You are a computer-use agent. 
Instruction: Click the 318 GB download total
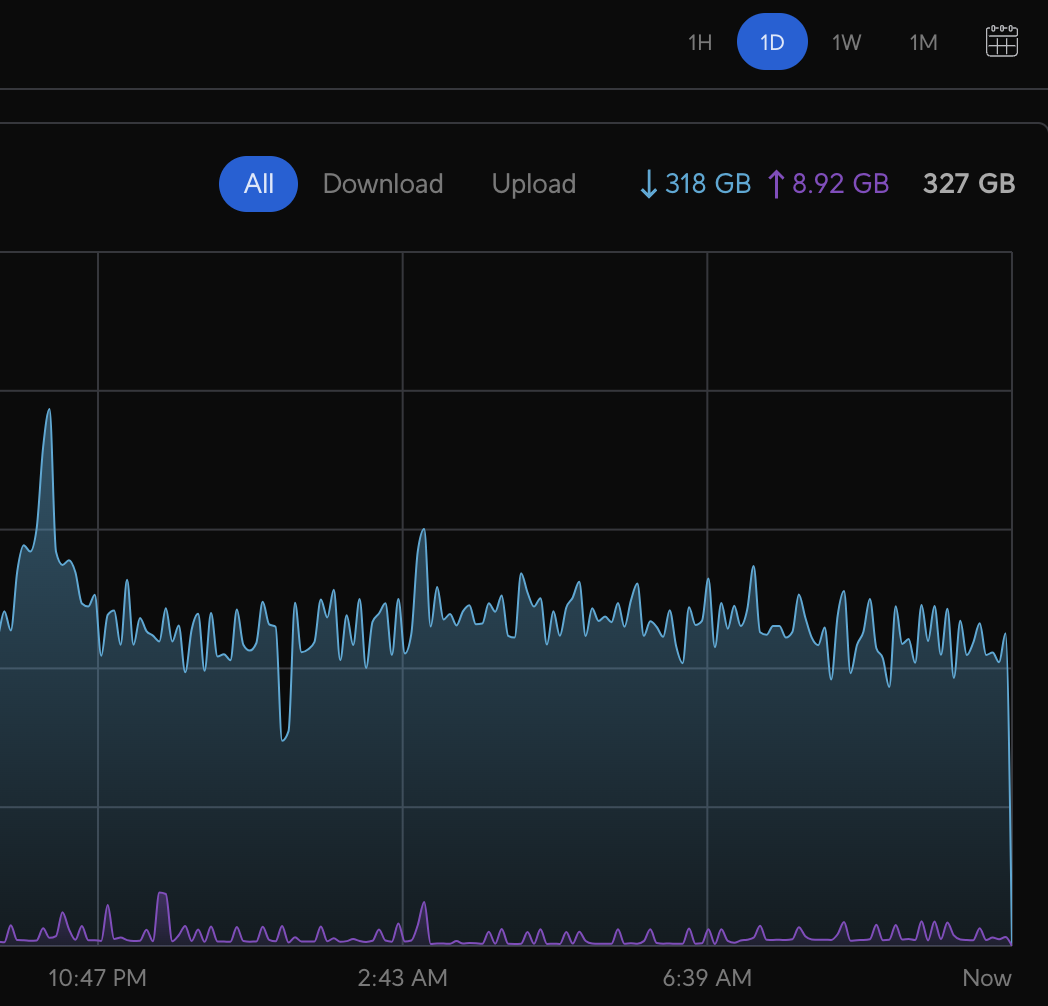click(x=707, y=184)
